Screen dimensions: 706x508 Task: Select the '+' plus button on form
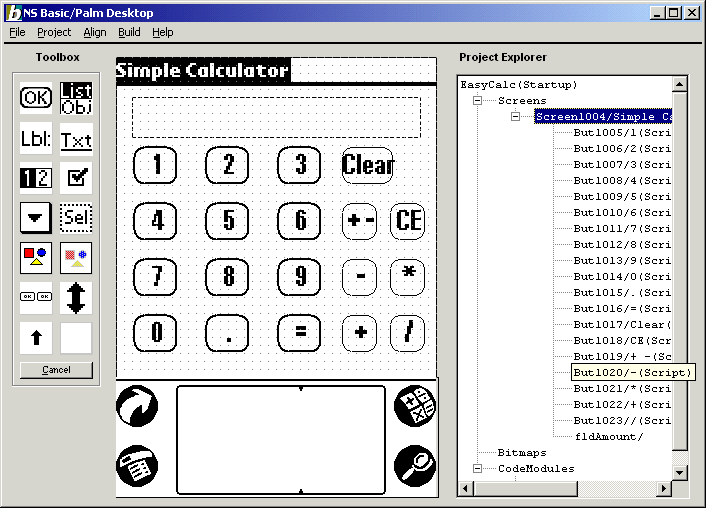(x=359, y=333)
